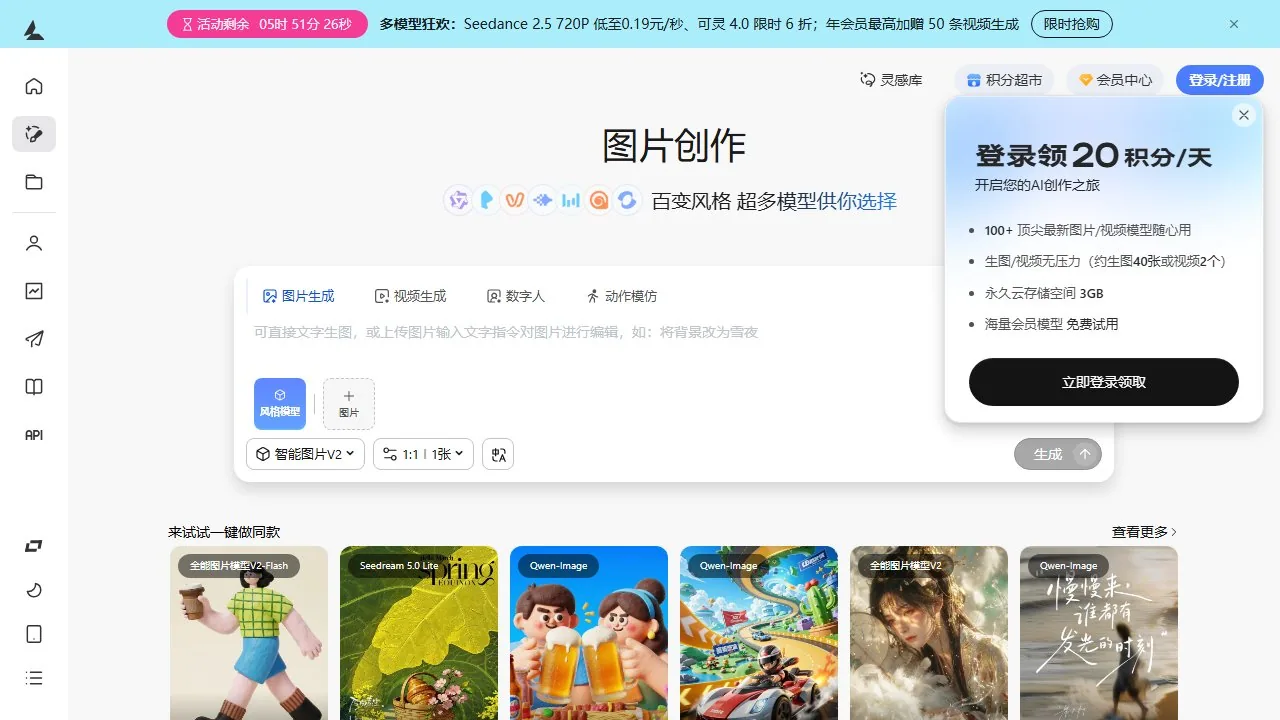Click 登录/注册 login button
Image resolution: width=1280 pixels, height=720 pixels.
(x=1220, y=80)
